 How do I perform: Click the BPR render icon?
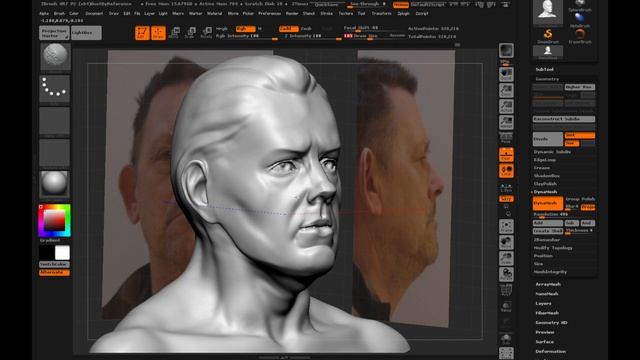click(506, 50)
